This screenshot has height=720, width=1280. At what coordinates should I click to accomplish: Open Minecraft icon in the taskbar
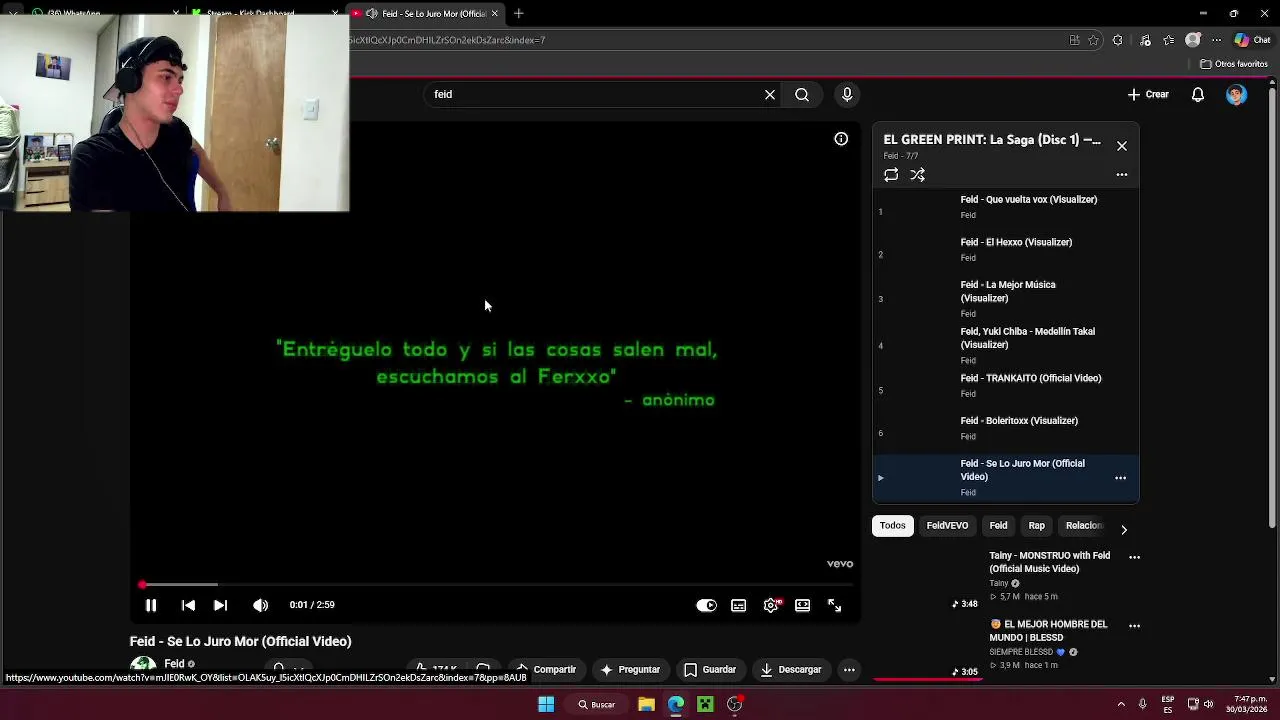coord(705,704)
